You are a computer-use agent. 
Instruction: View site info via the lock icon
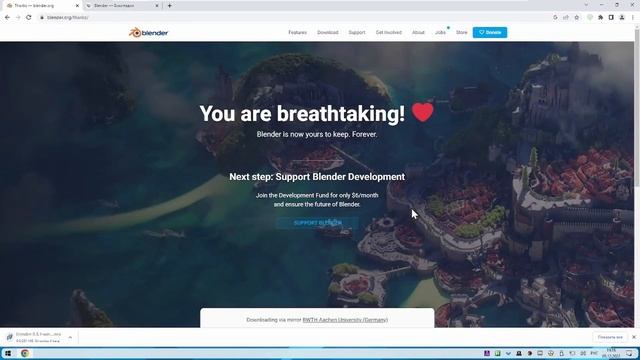[x=42, y=17]
